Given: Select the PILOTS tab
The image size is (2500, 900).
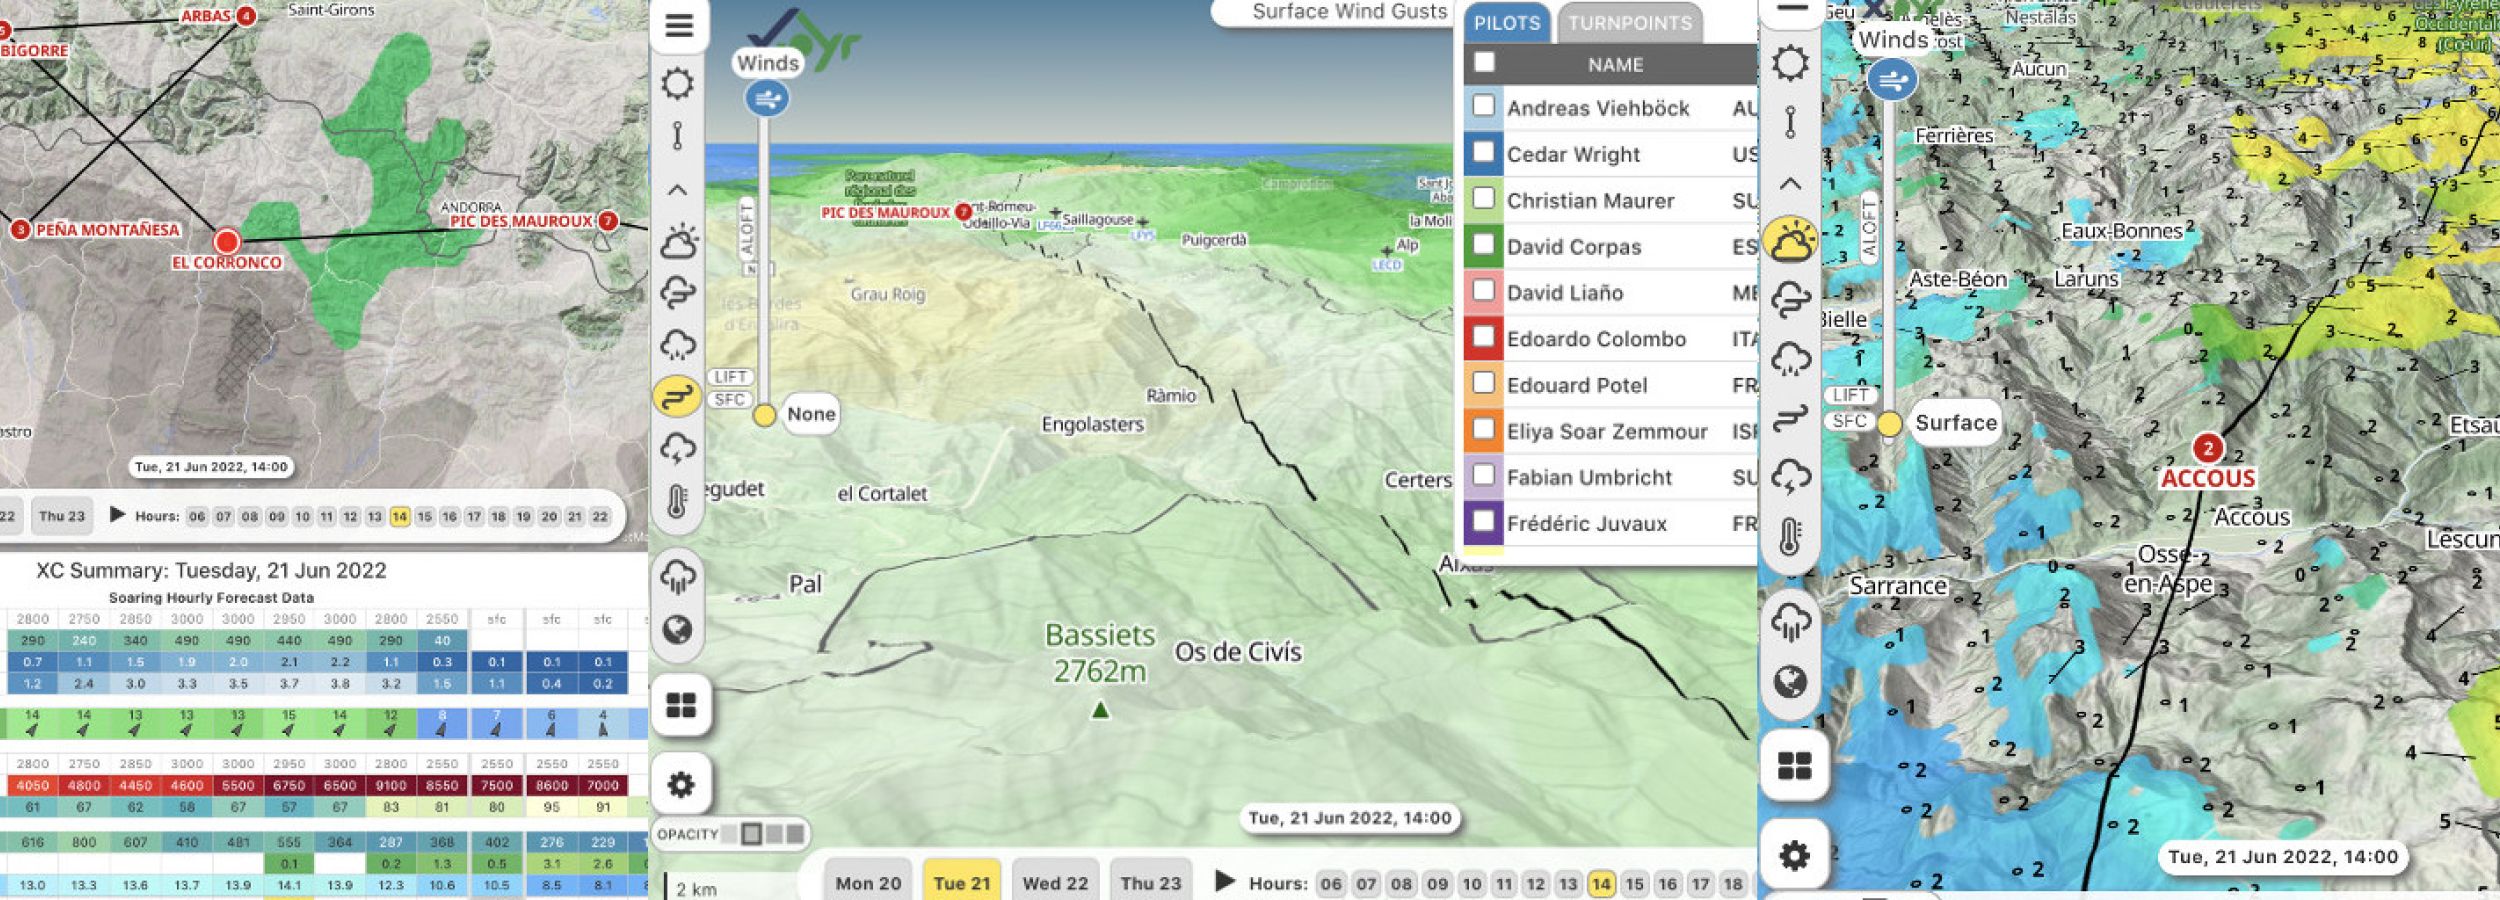Looking at the screenshot, I should coord(1507,23).
